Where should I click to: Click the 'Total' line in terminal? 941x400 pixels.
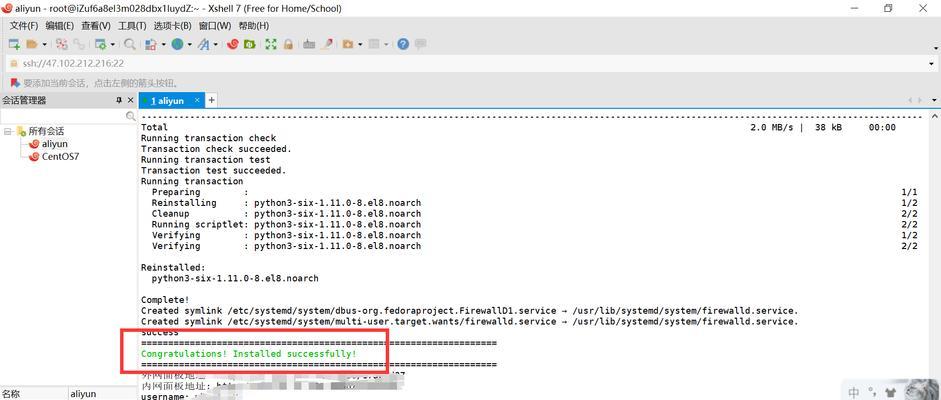[154, 127]
